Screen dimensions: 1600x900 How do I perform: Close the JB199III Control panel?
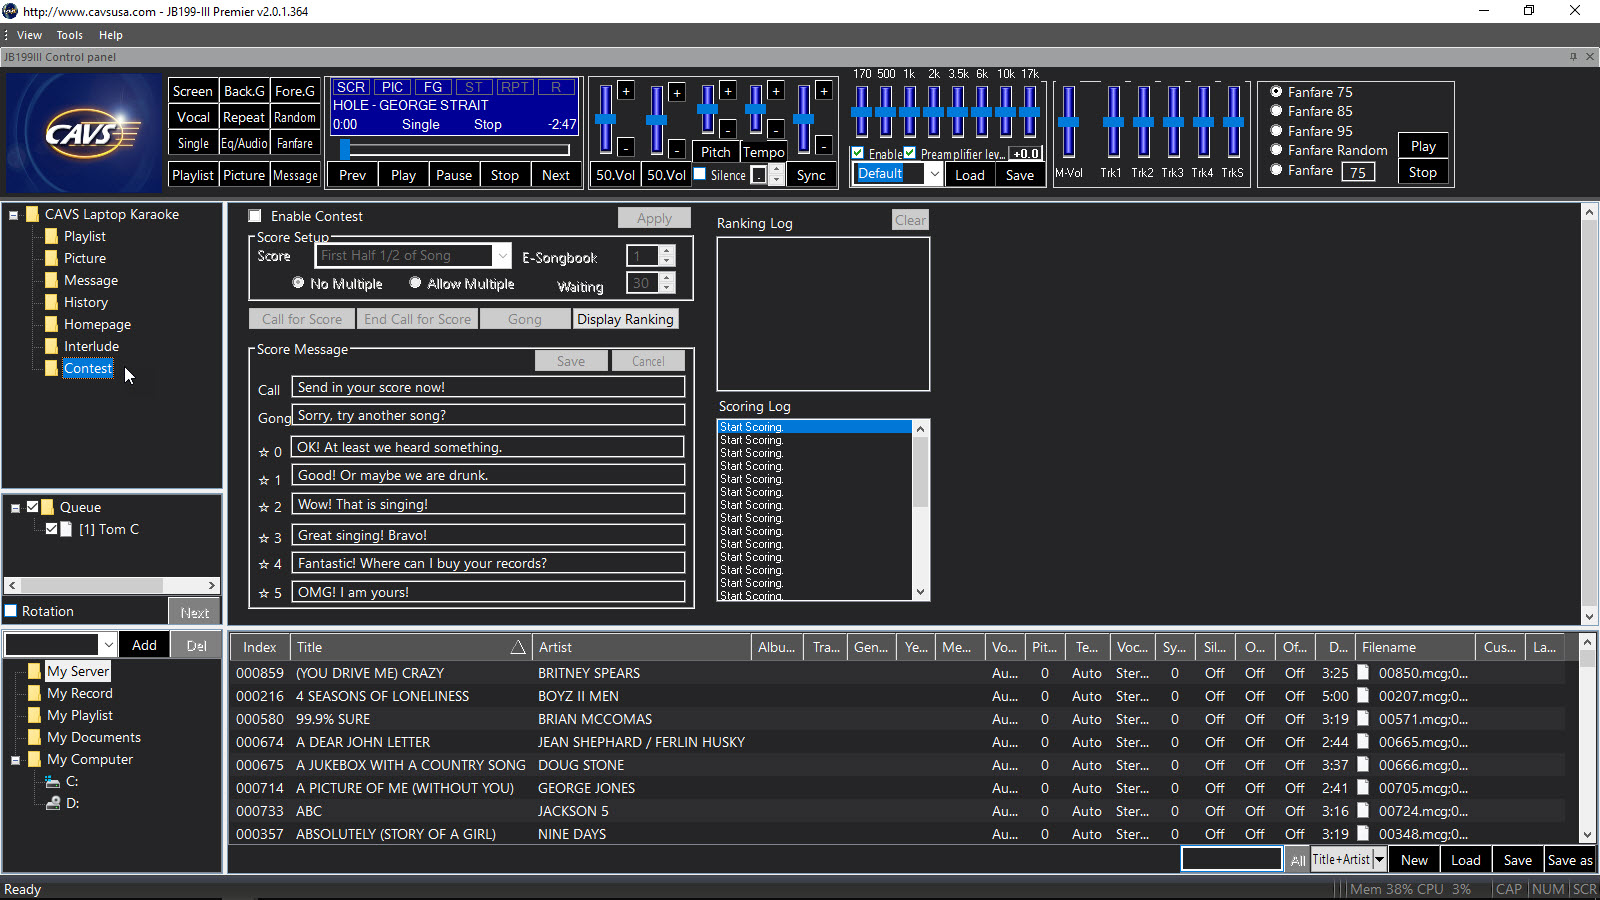click(1590, 57)
